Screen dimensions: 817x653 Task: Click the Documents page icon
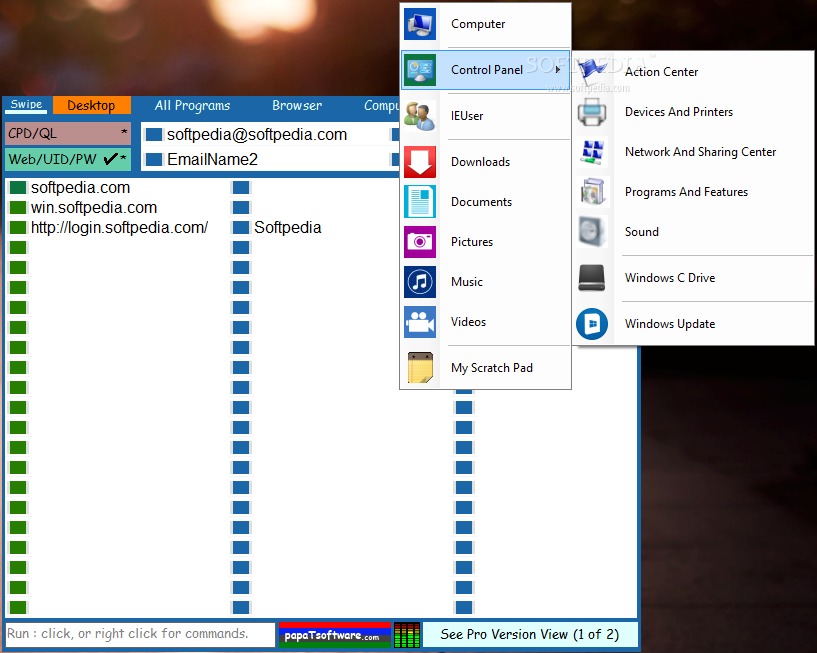click(x=419, y=202)
